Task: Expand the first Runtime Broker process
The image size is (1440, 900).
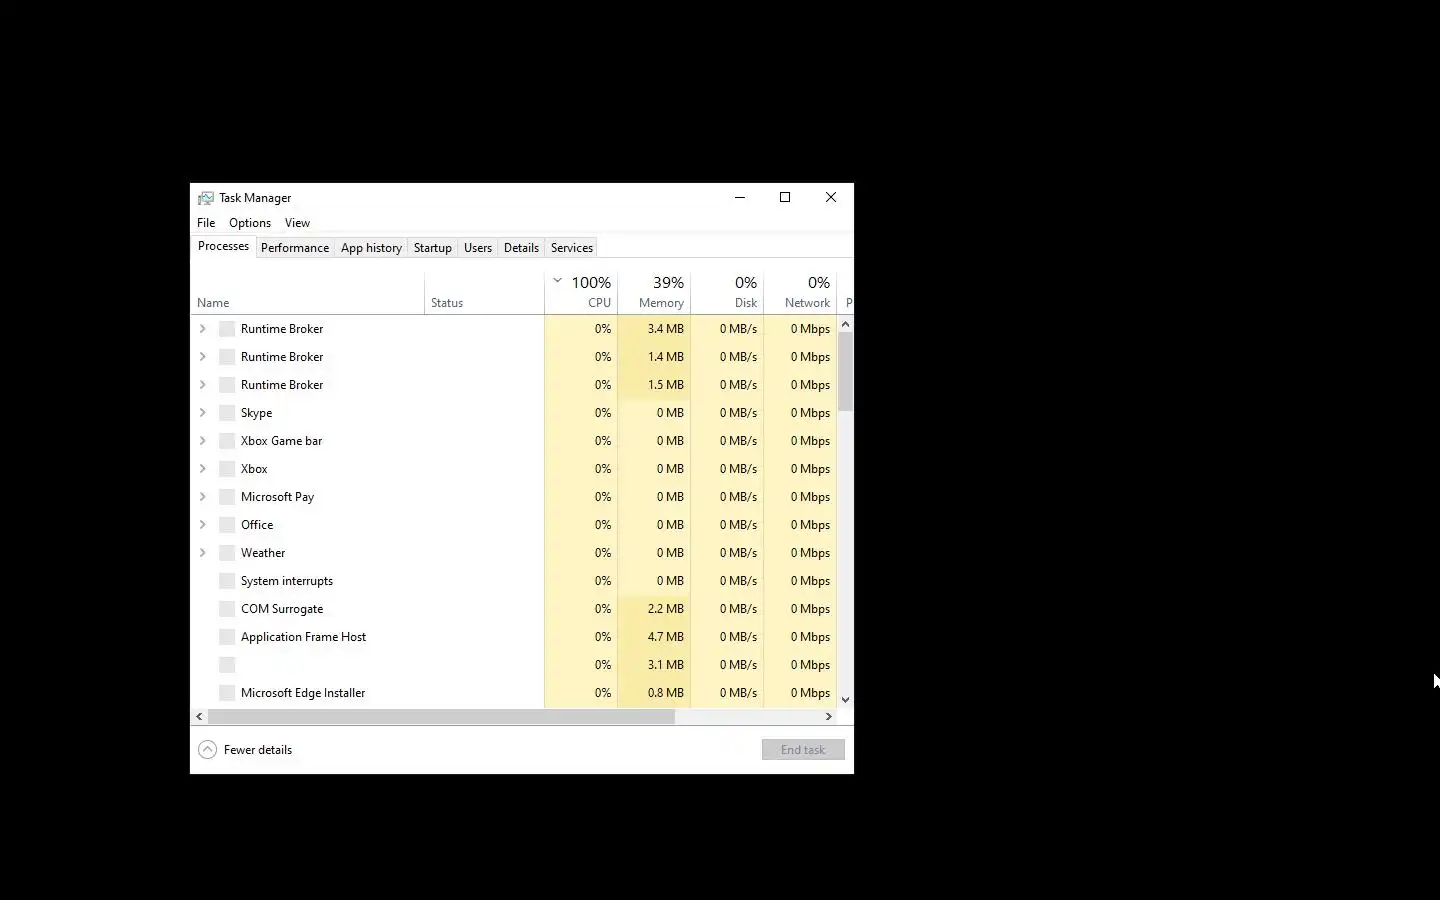Action: tap(203, 329)
